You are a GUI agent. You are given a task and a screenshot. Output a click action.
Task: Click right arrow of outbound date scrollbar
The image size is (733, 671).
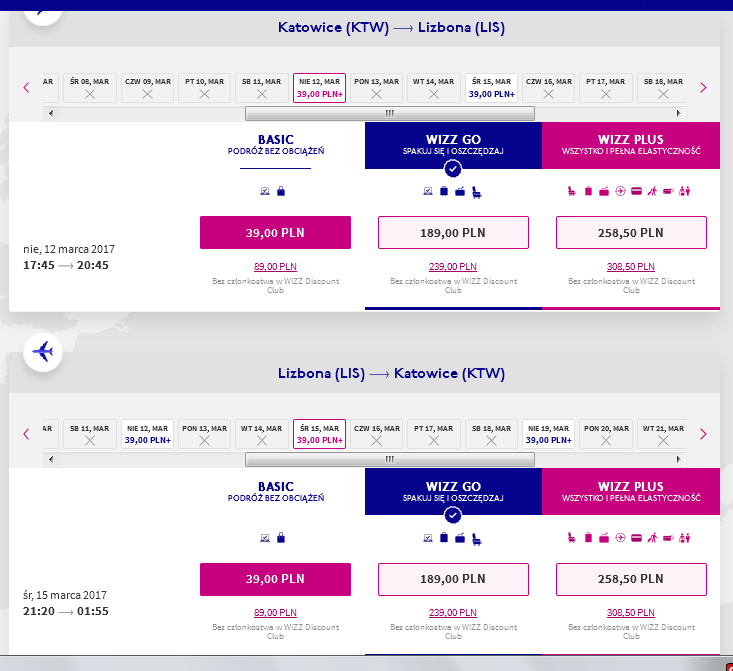pos(679,113)
